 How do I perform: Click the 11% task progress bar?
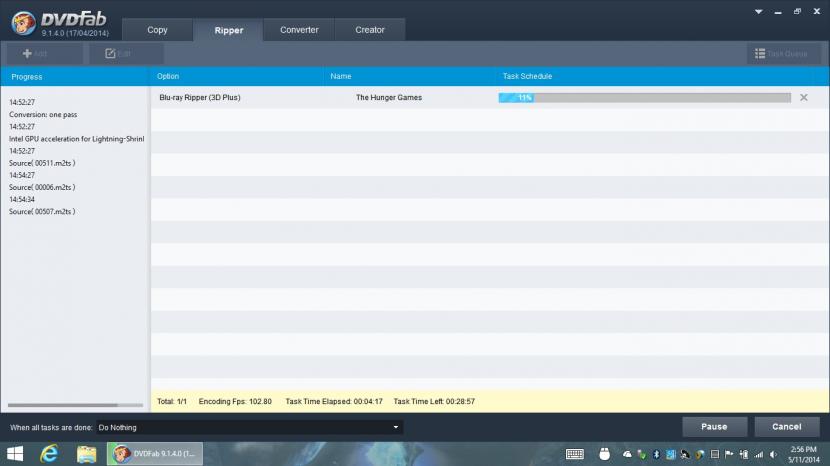(x=644, y=97)
